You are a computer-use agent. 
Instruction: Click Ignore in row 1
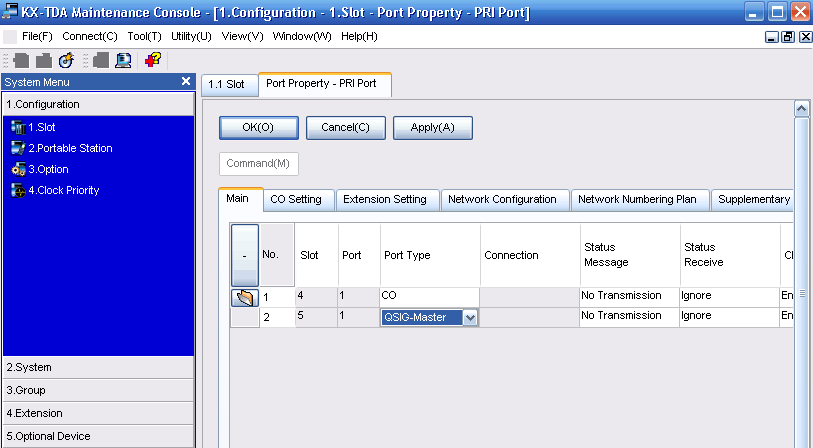[730, 297]
